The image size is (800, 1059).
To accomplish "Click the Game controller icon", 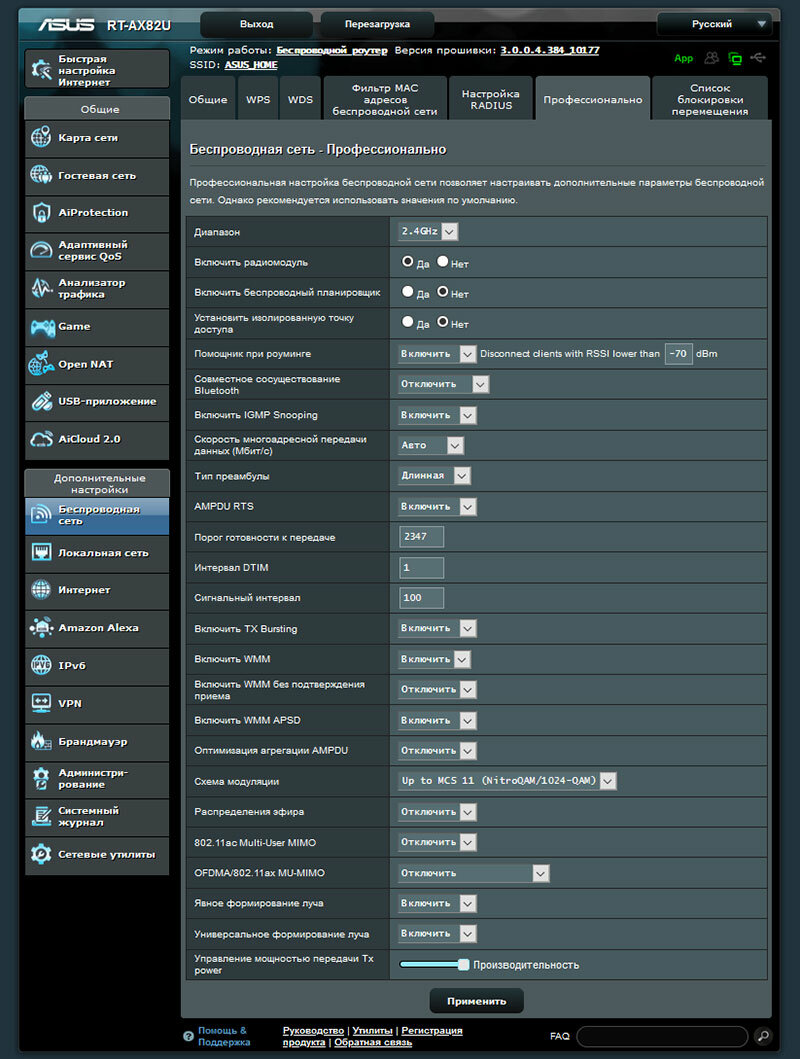I will (42, 327).
